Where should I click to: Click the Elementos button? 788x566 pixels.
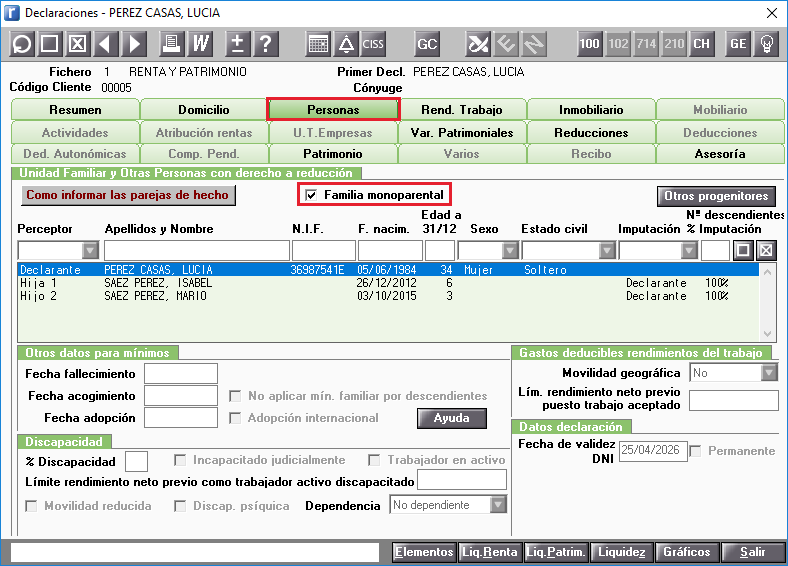(x=424, y=552)
